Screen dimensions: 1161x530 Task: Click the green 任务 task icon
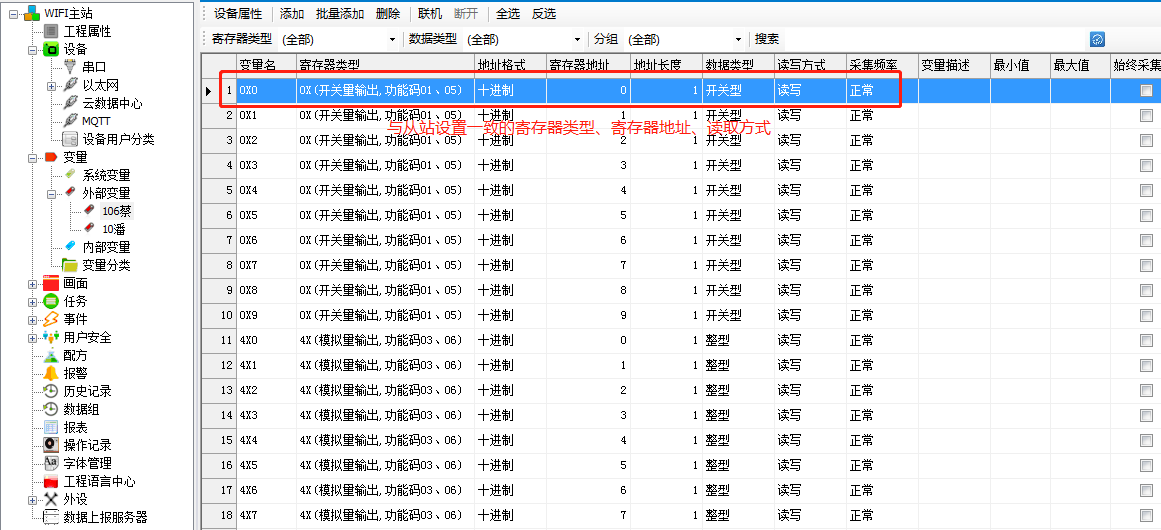(x=50, y=301)
